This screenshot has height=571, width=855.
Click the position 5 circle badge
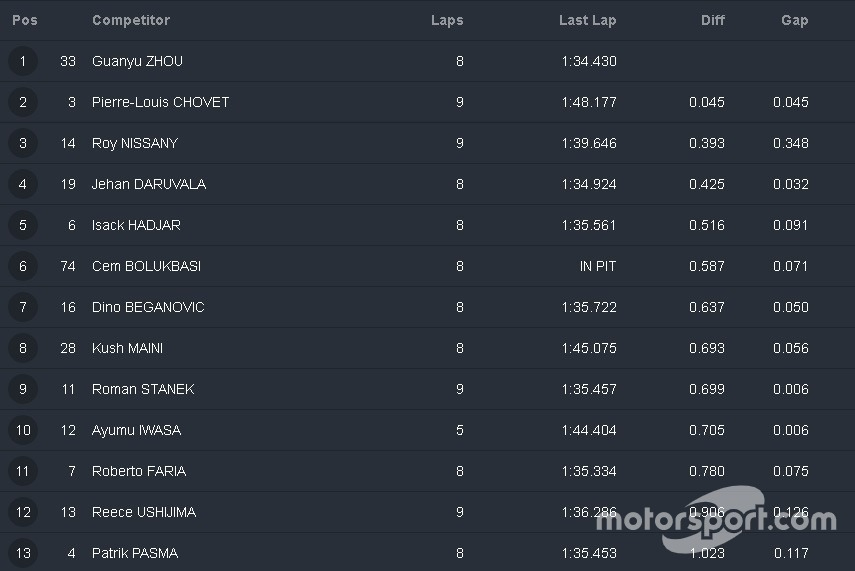point(23,225)
